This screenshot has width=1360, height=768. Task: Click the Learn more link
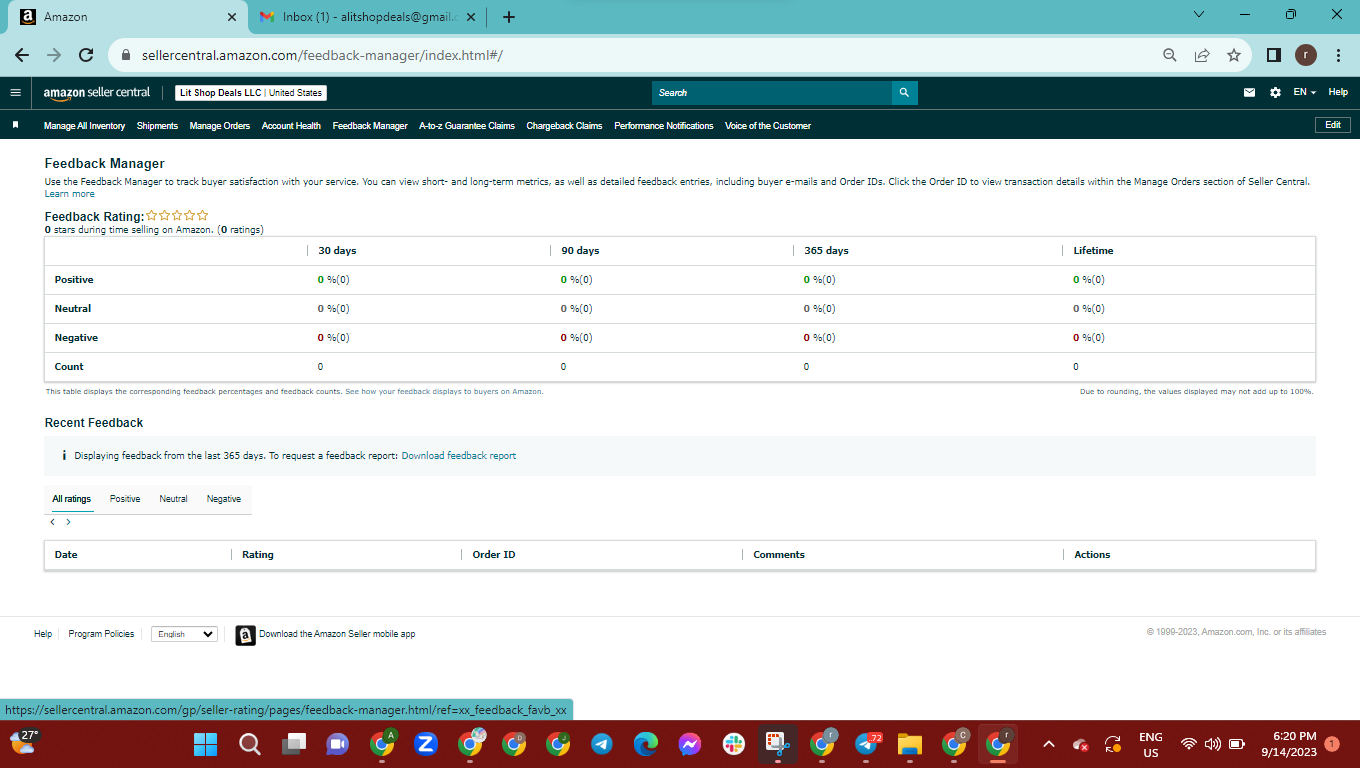tap(70, 194)
